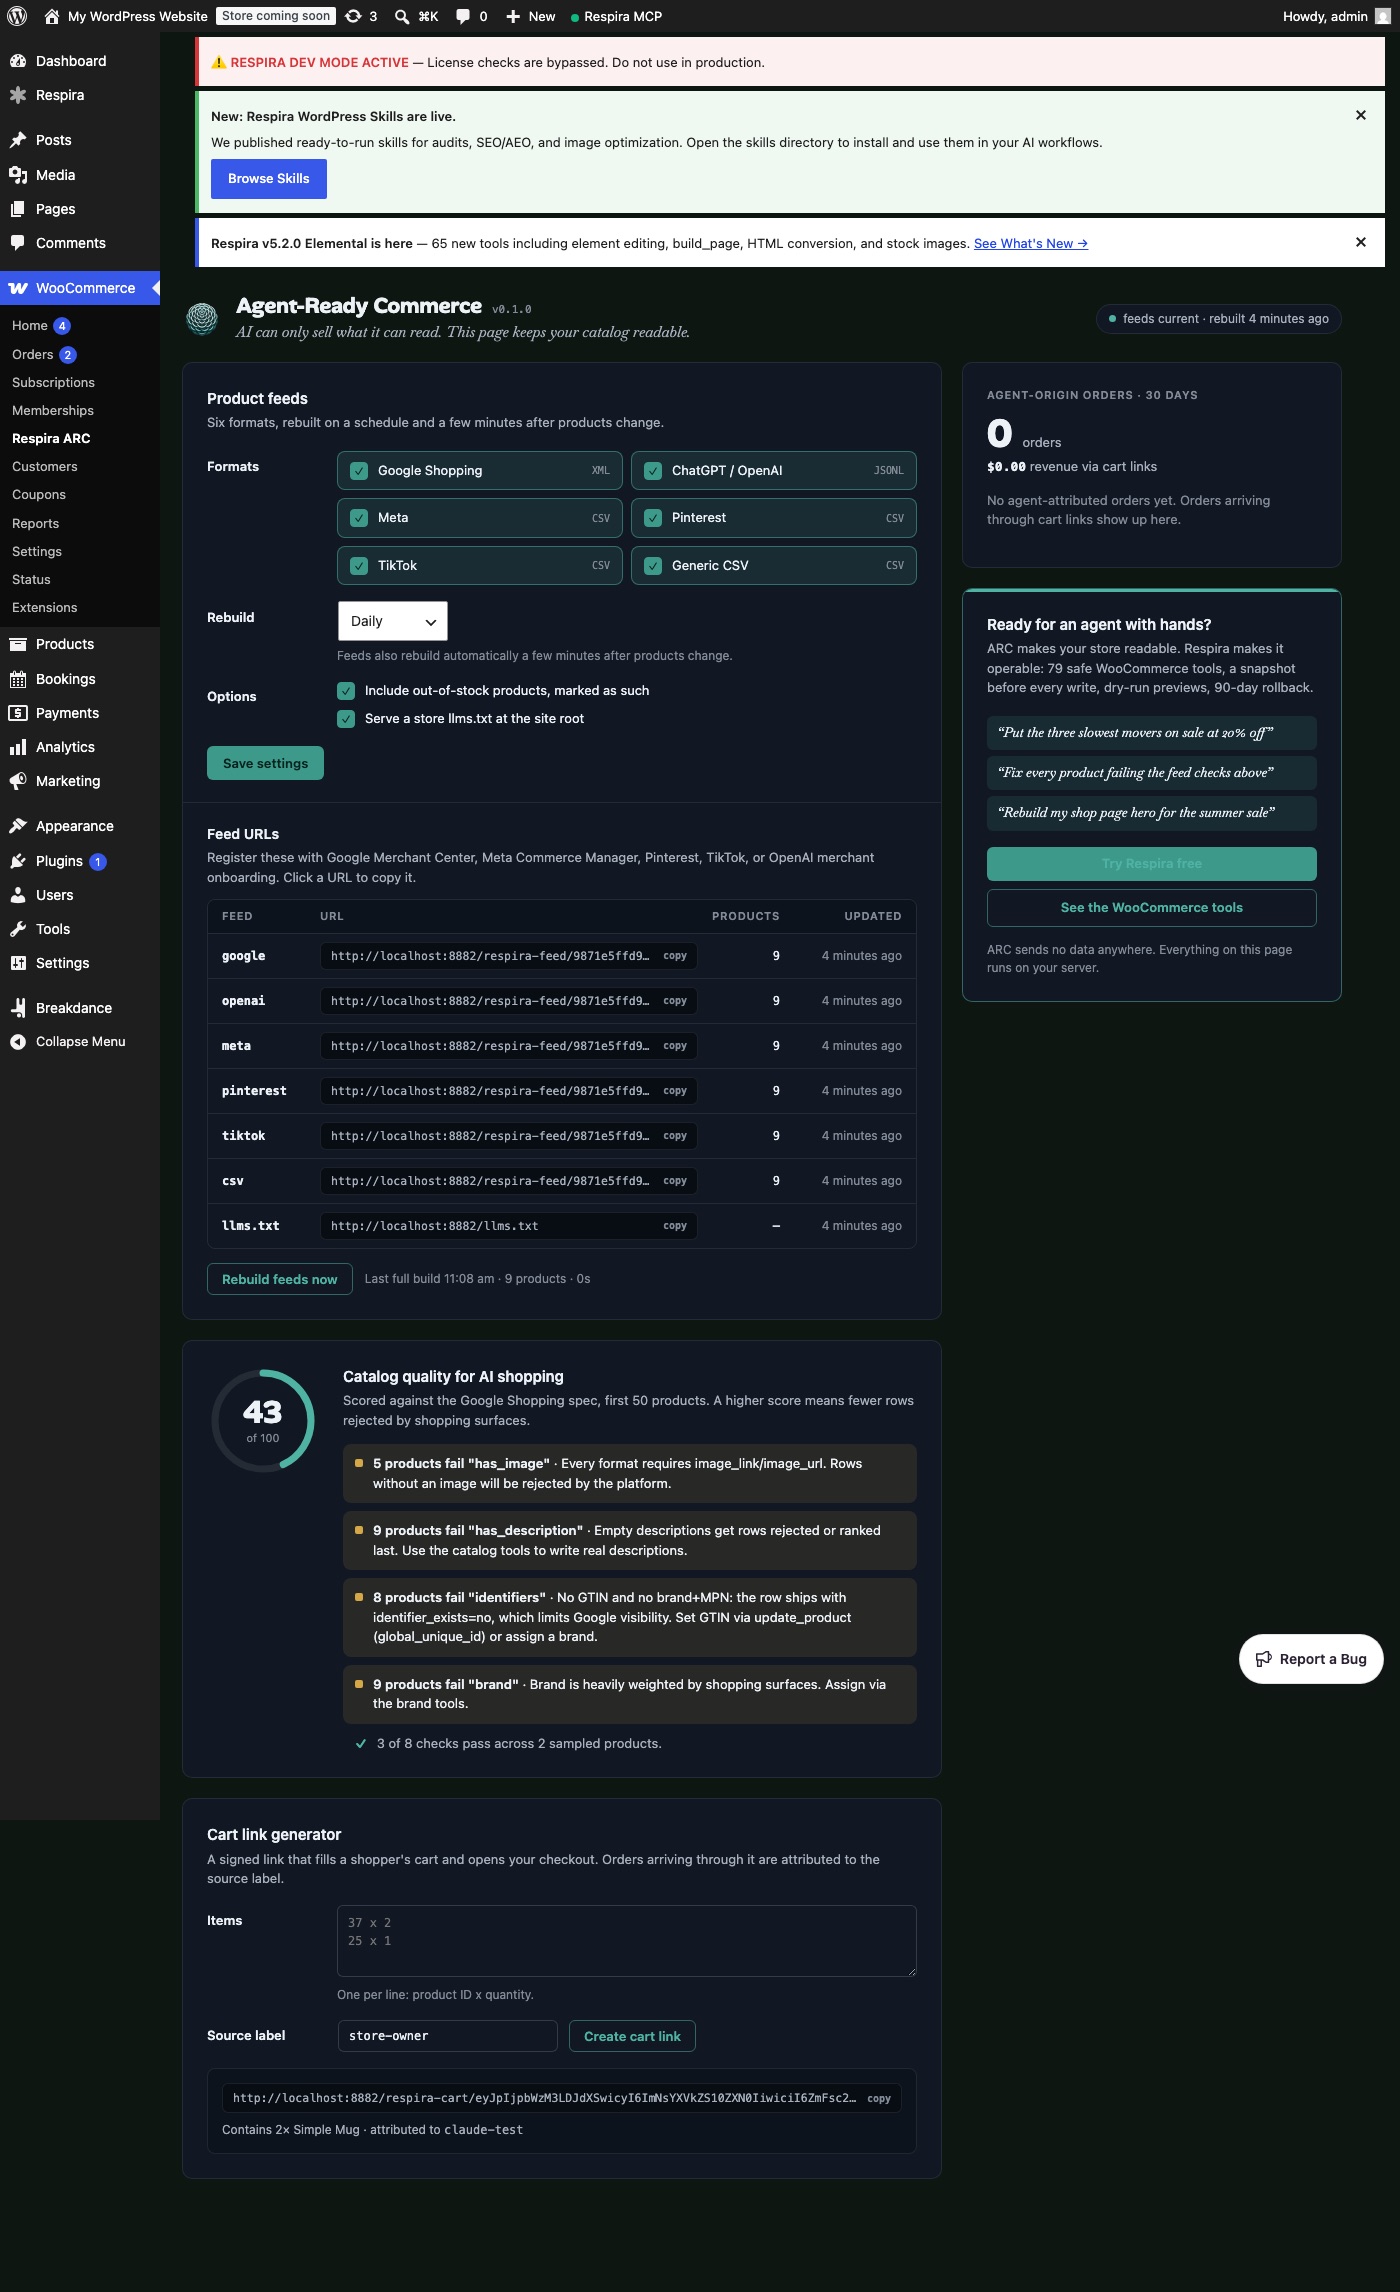The height and width of the screenshot is (2292, 1400).
Task: Click the Comments icon in sidebar
Action: (18, 243)
